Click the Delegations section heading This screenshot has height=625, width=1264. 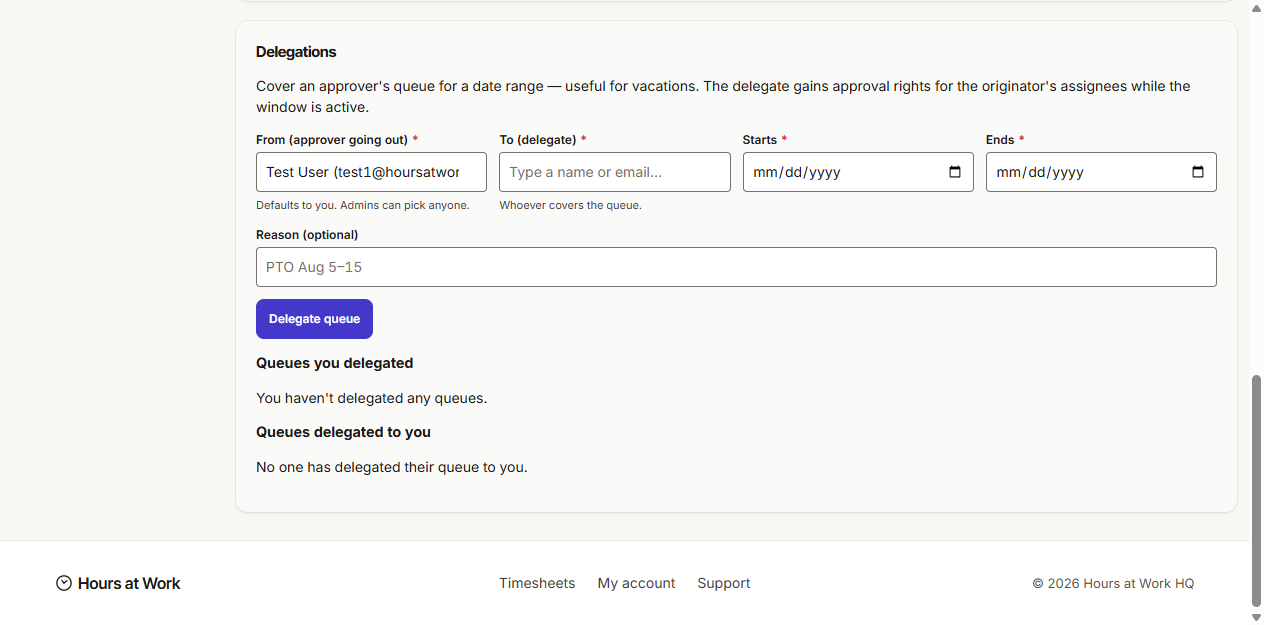click(x=296, y=52)
